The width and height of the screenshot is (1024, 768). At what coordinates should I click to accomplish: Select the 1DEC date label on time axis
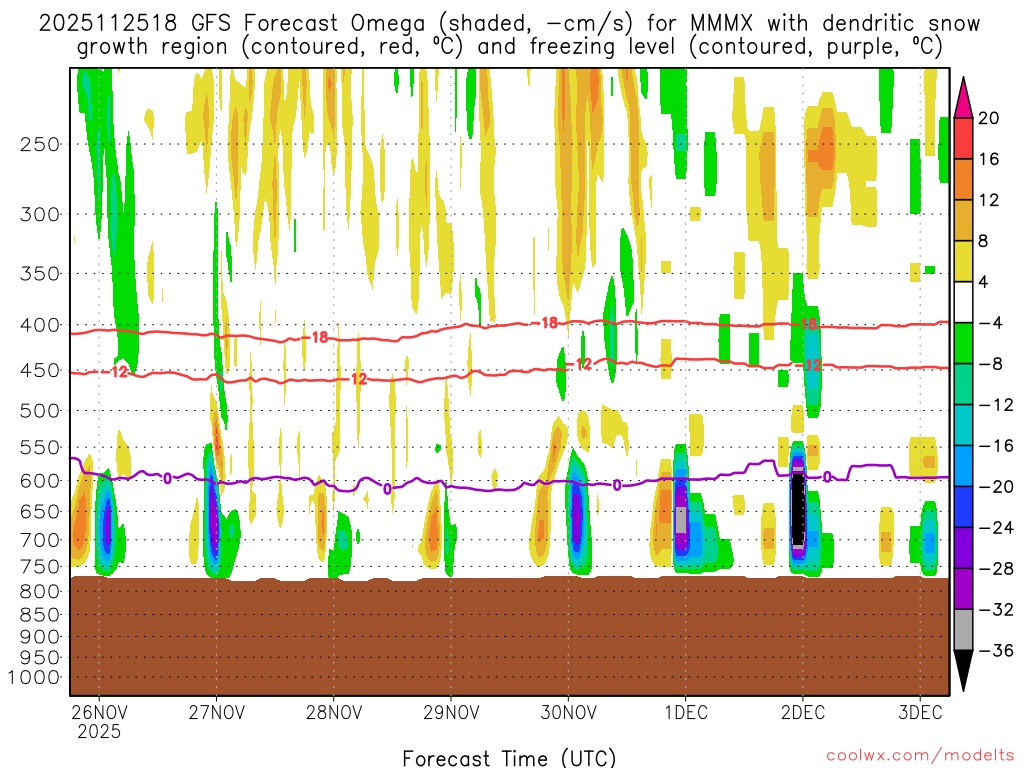[686, 712]
